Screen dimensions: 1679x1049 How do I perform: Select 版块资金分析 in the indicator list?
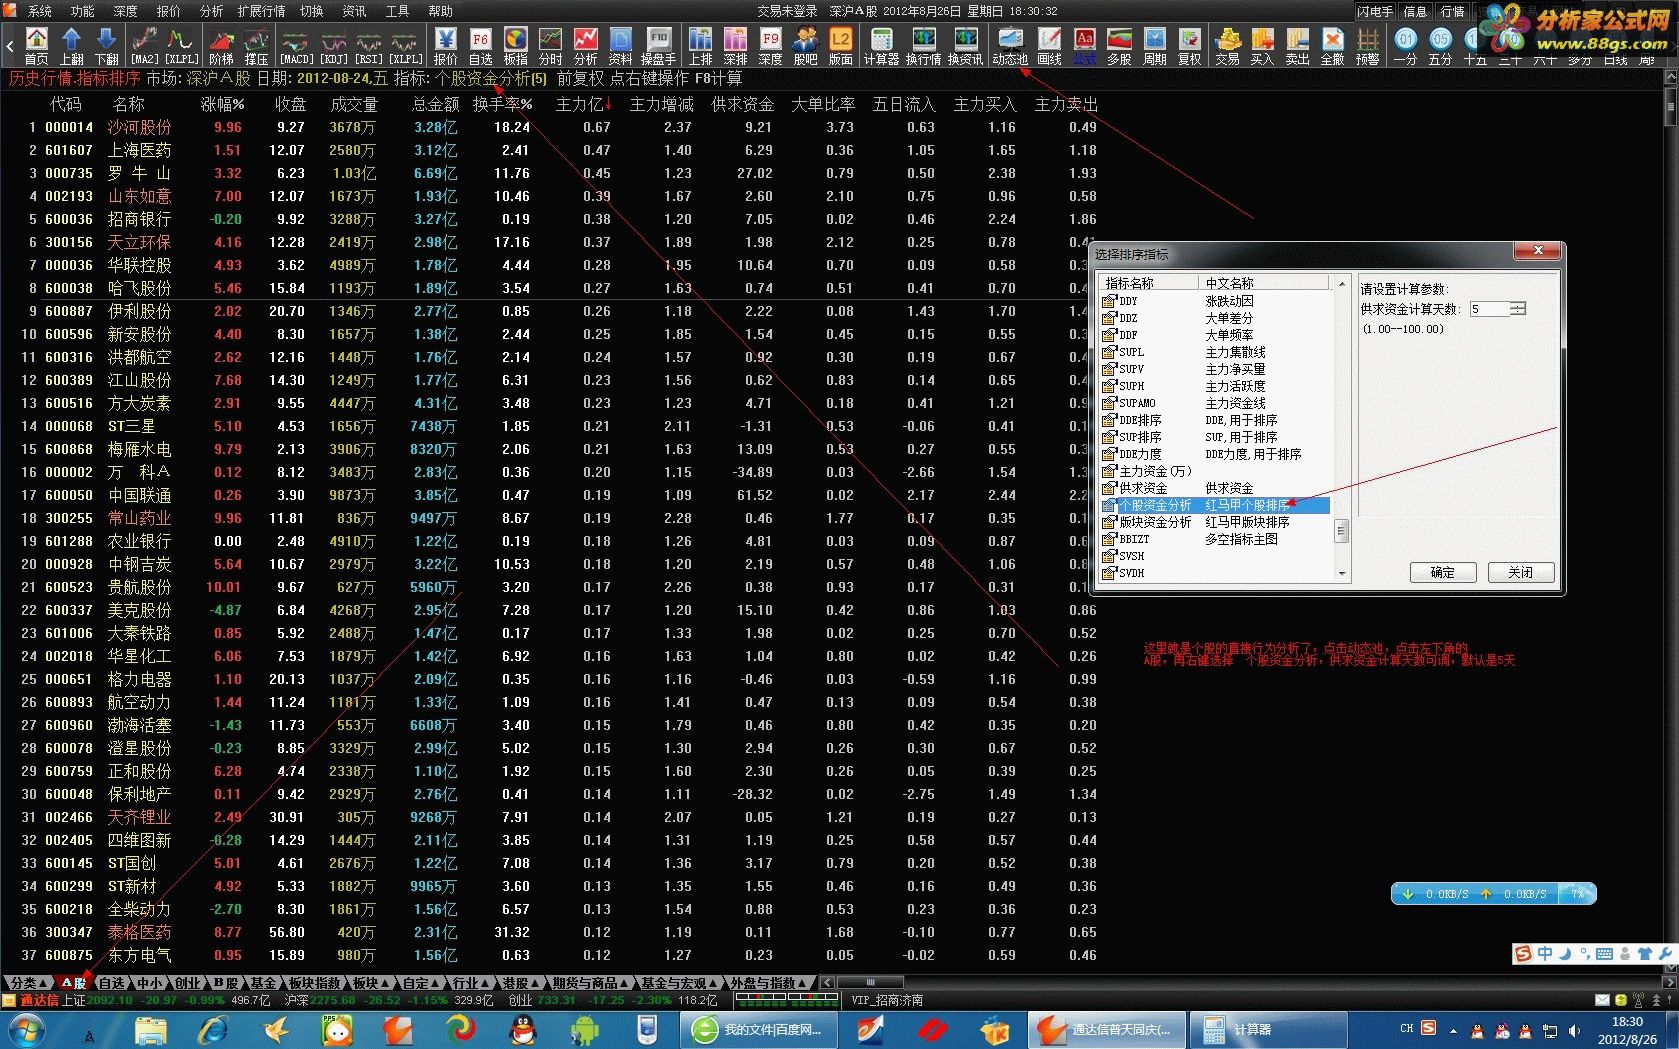[1215, 522]
